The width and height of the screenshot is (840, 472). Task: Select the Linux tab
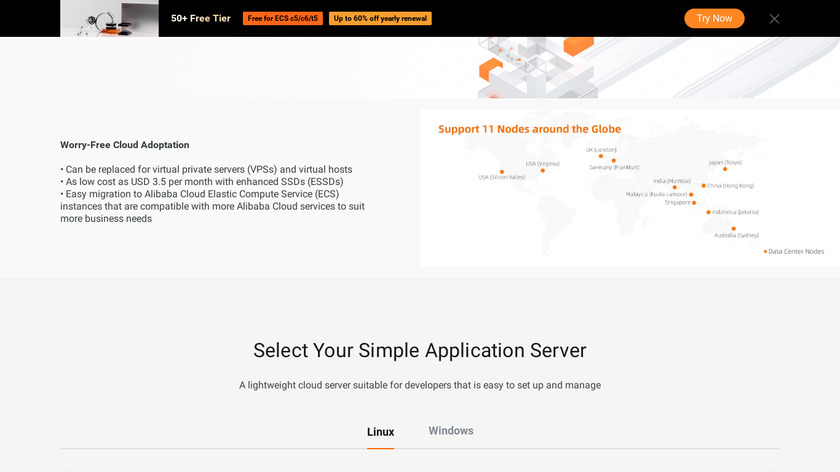(x=380, y=432)
